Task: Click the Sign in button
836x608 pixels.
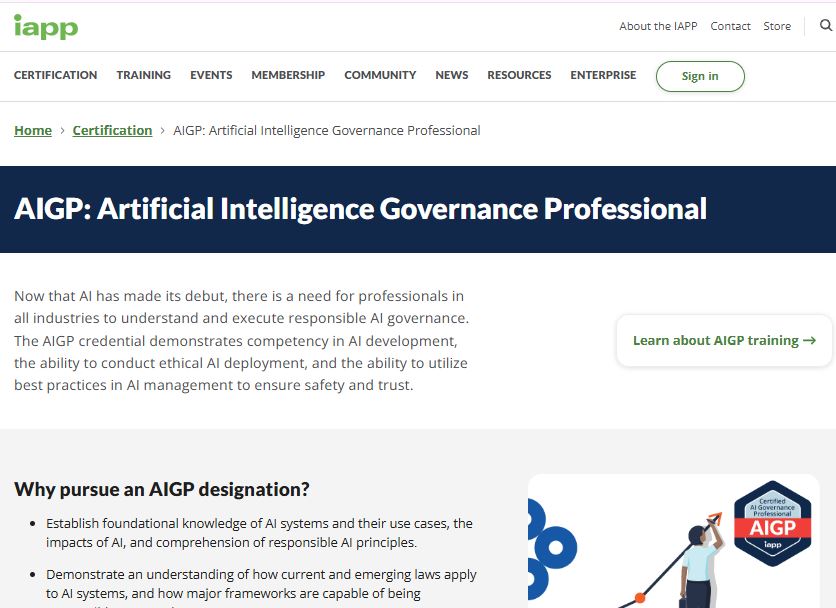Action: click(700, 76)
